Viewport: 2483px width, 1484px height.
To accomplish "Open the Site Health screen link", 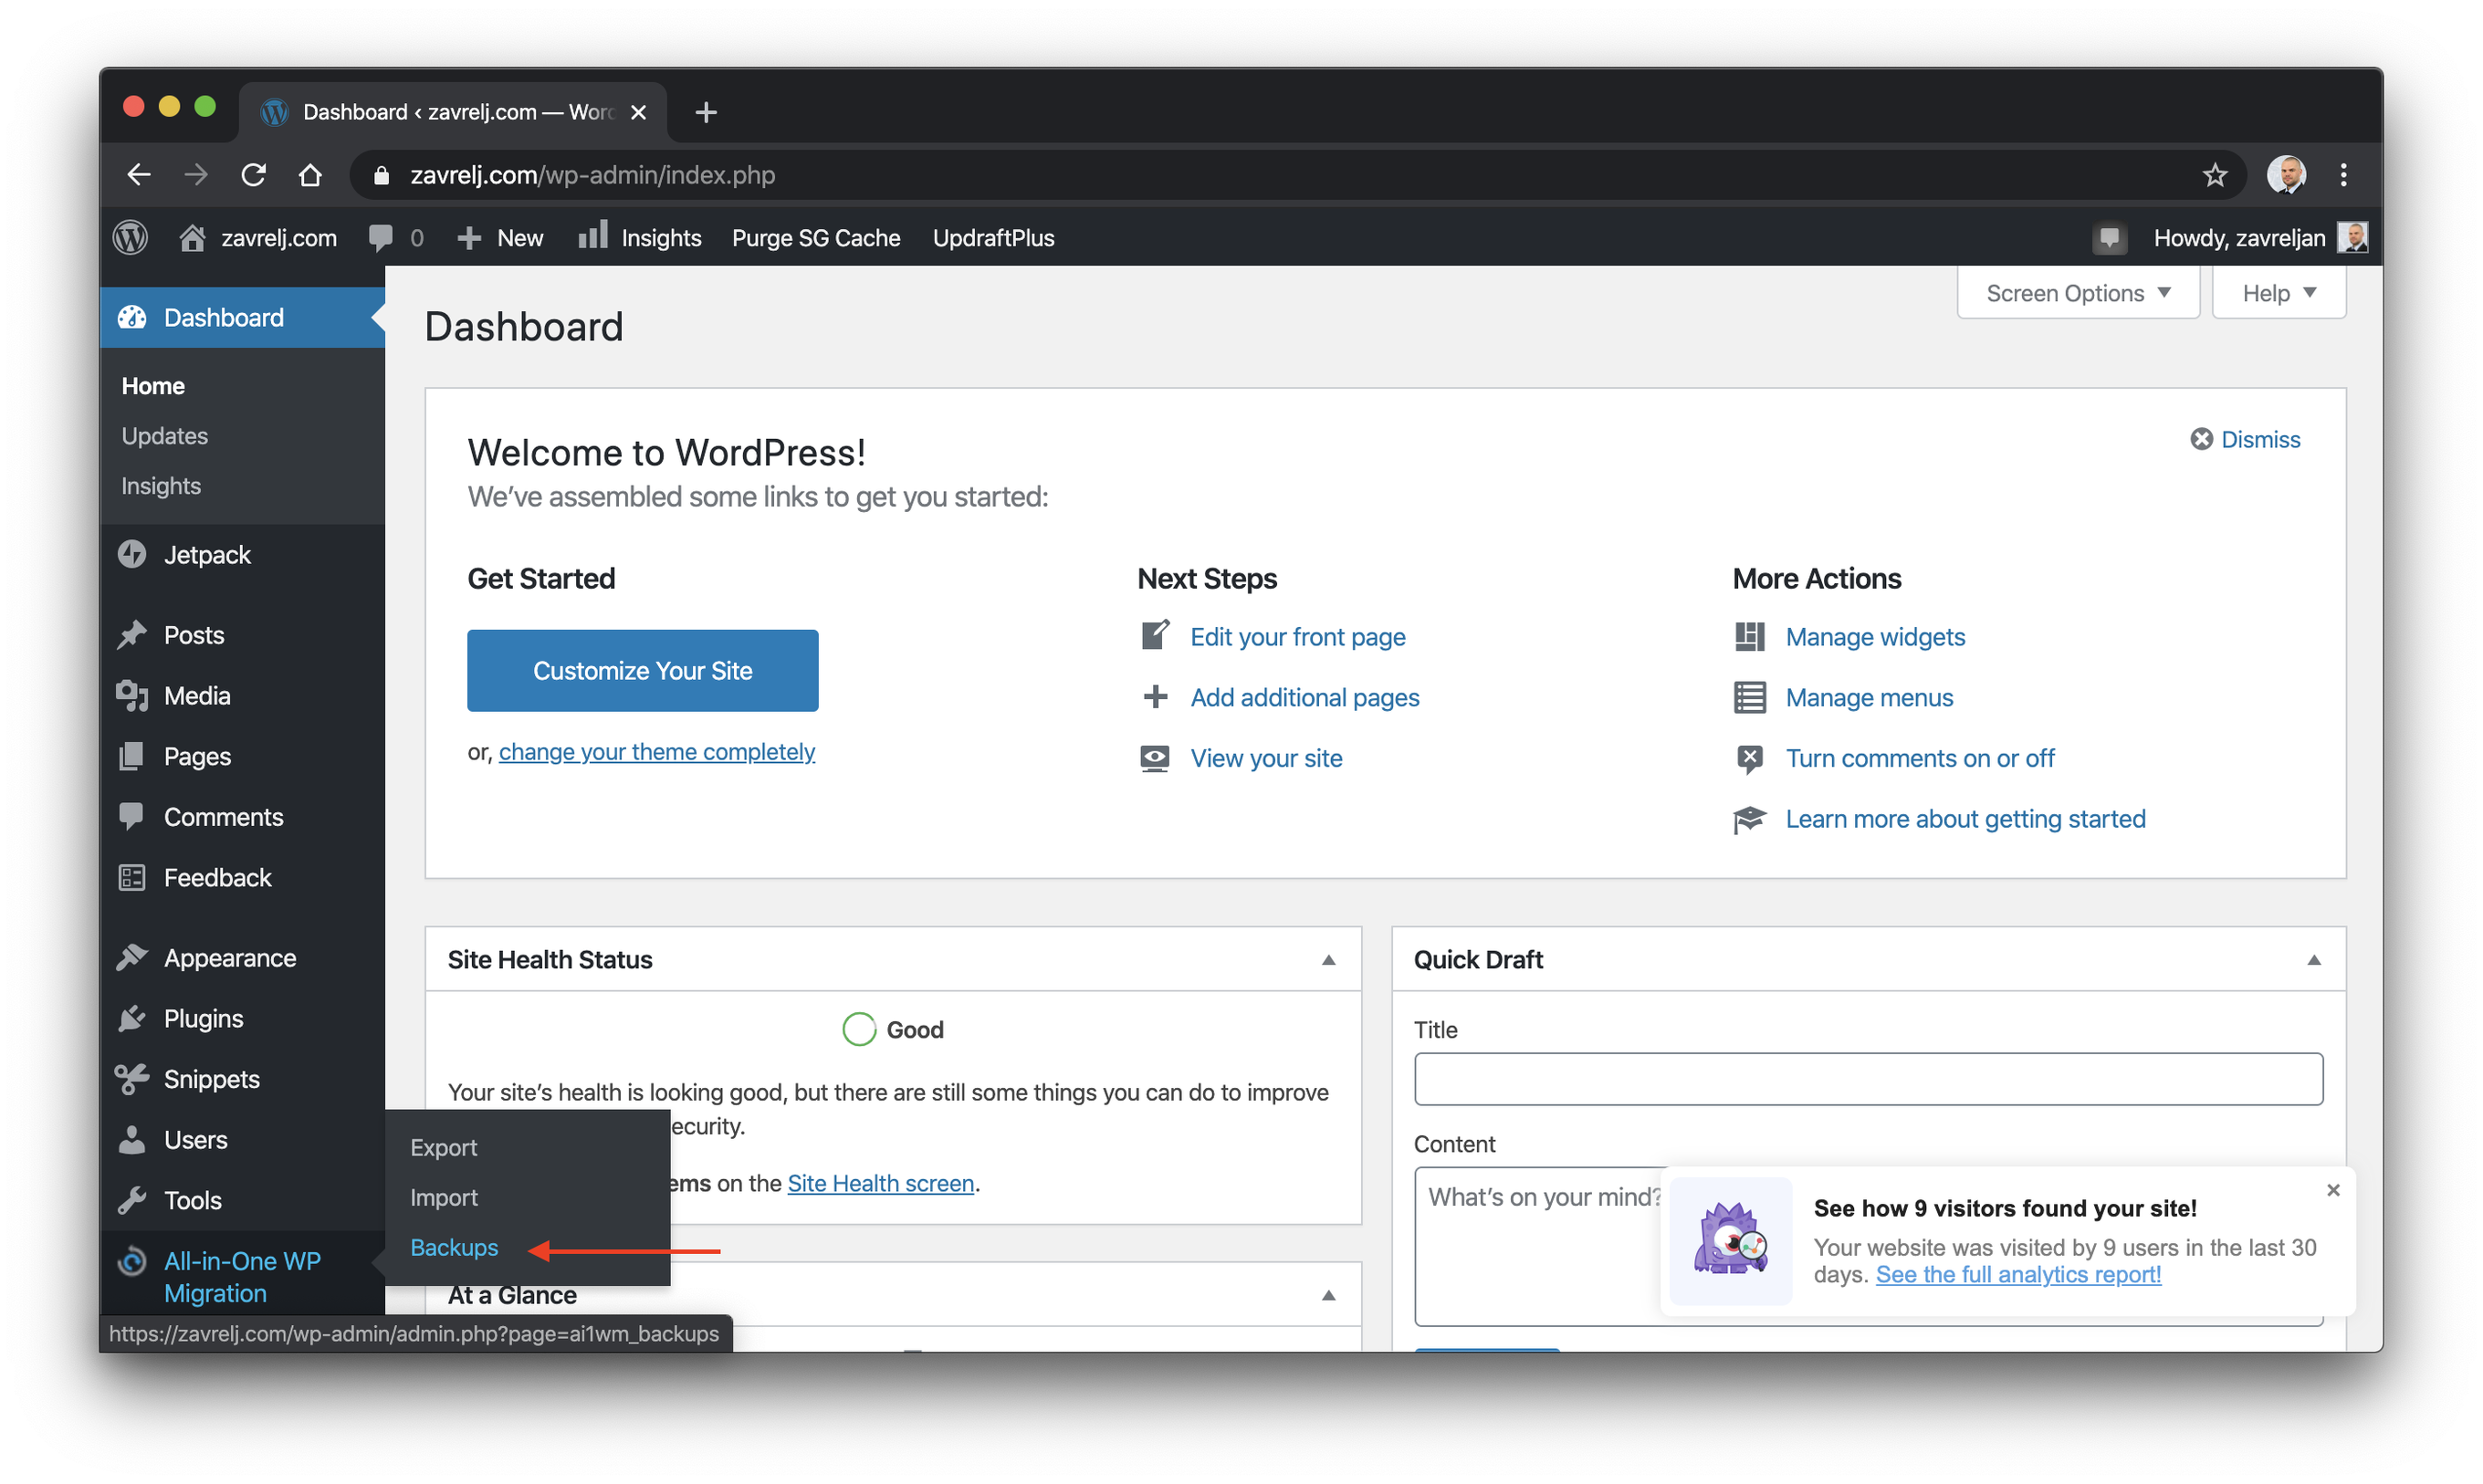I will tap(881, 1184).
